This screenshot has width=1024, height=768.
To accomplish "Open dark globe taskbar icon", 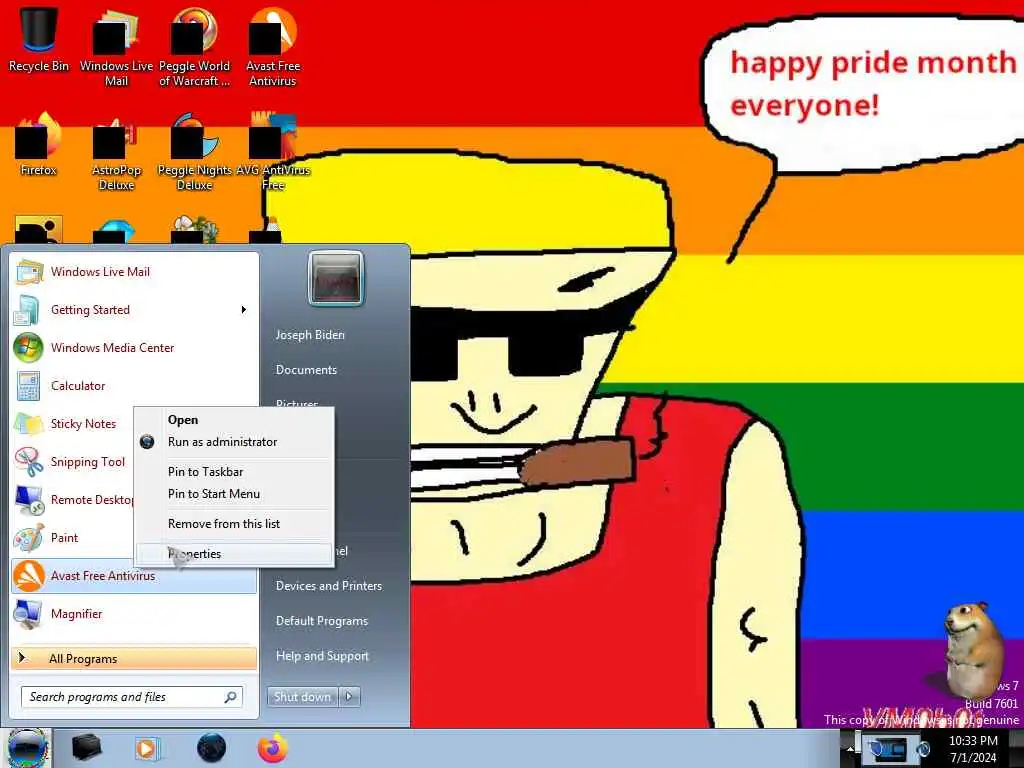I will click(x=211, y=748).
